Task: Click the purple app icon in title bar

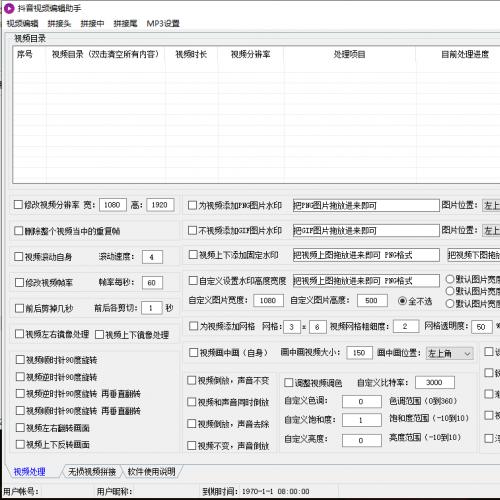Action: tap(8, 8)
